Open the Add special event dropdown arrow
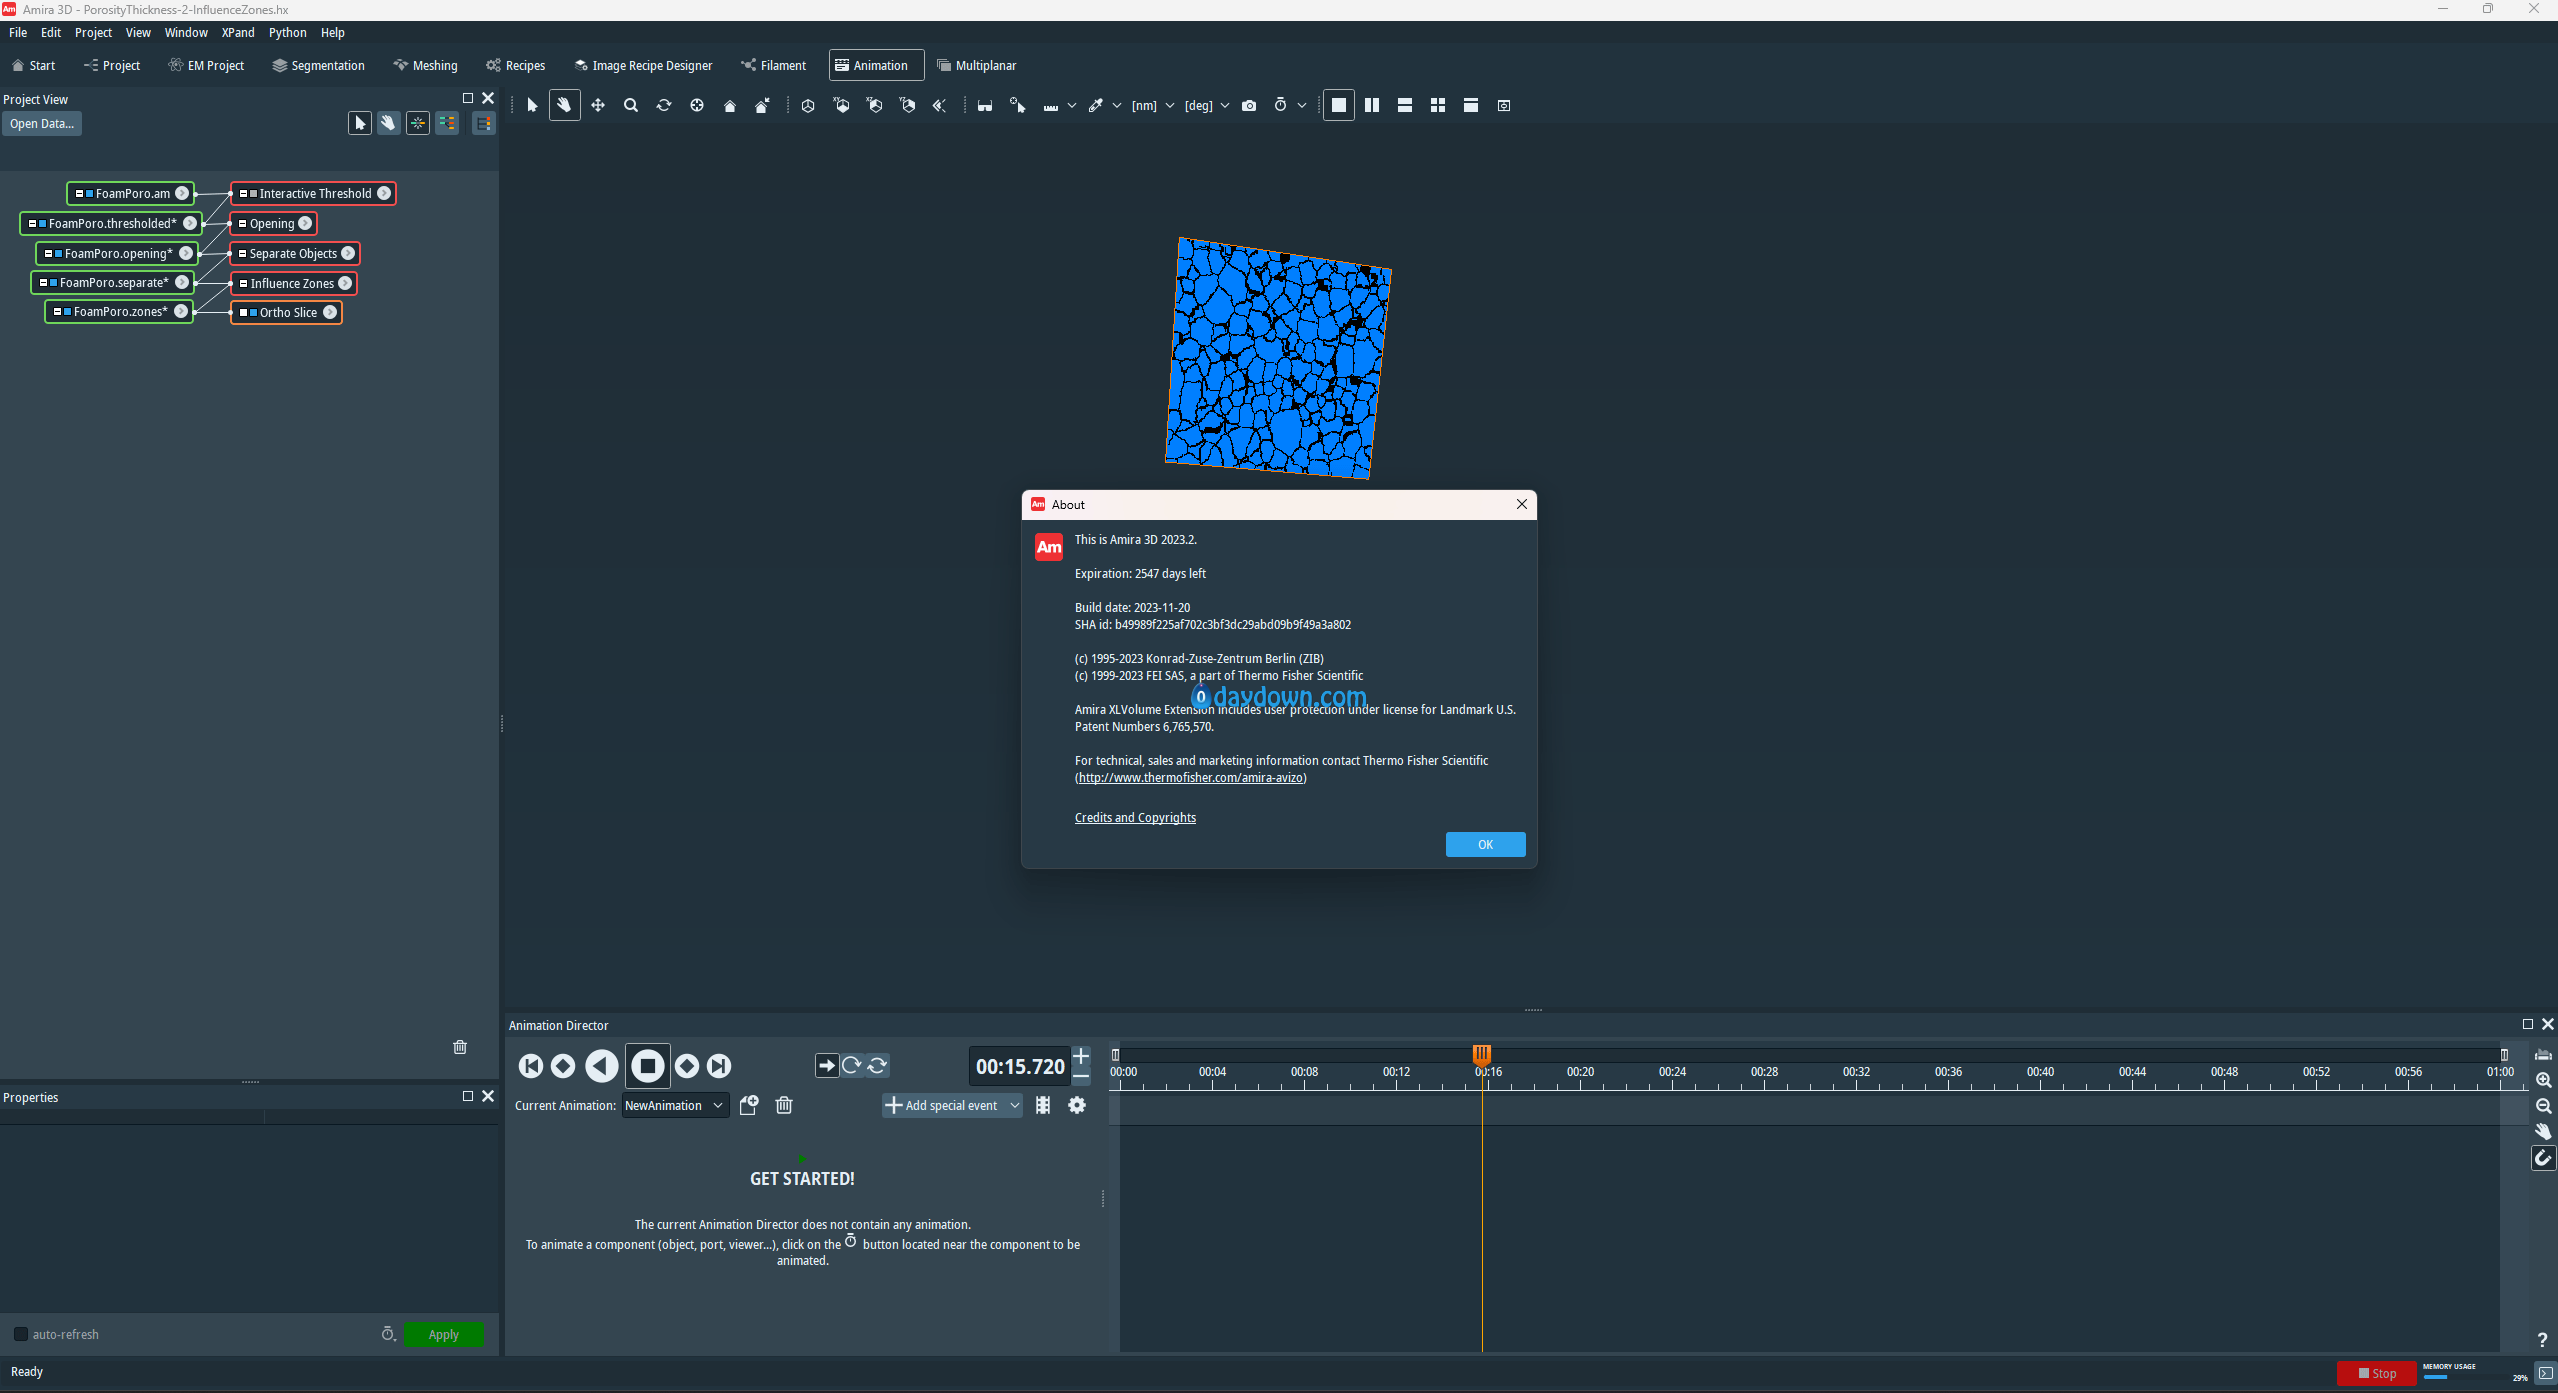Viewport: 2558px width, 1393px height. click(x=1014, y=1106)
